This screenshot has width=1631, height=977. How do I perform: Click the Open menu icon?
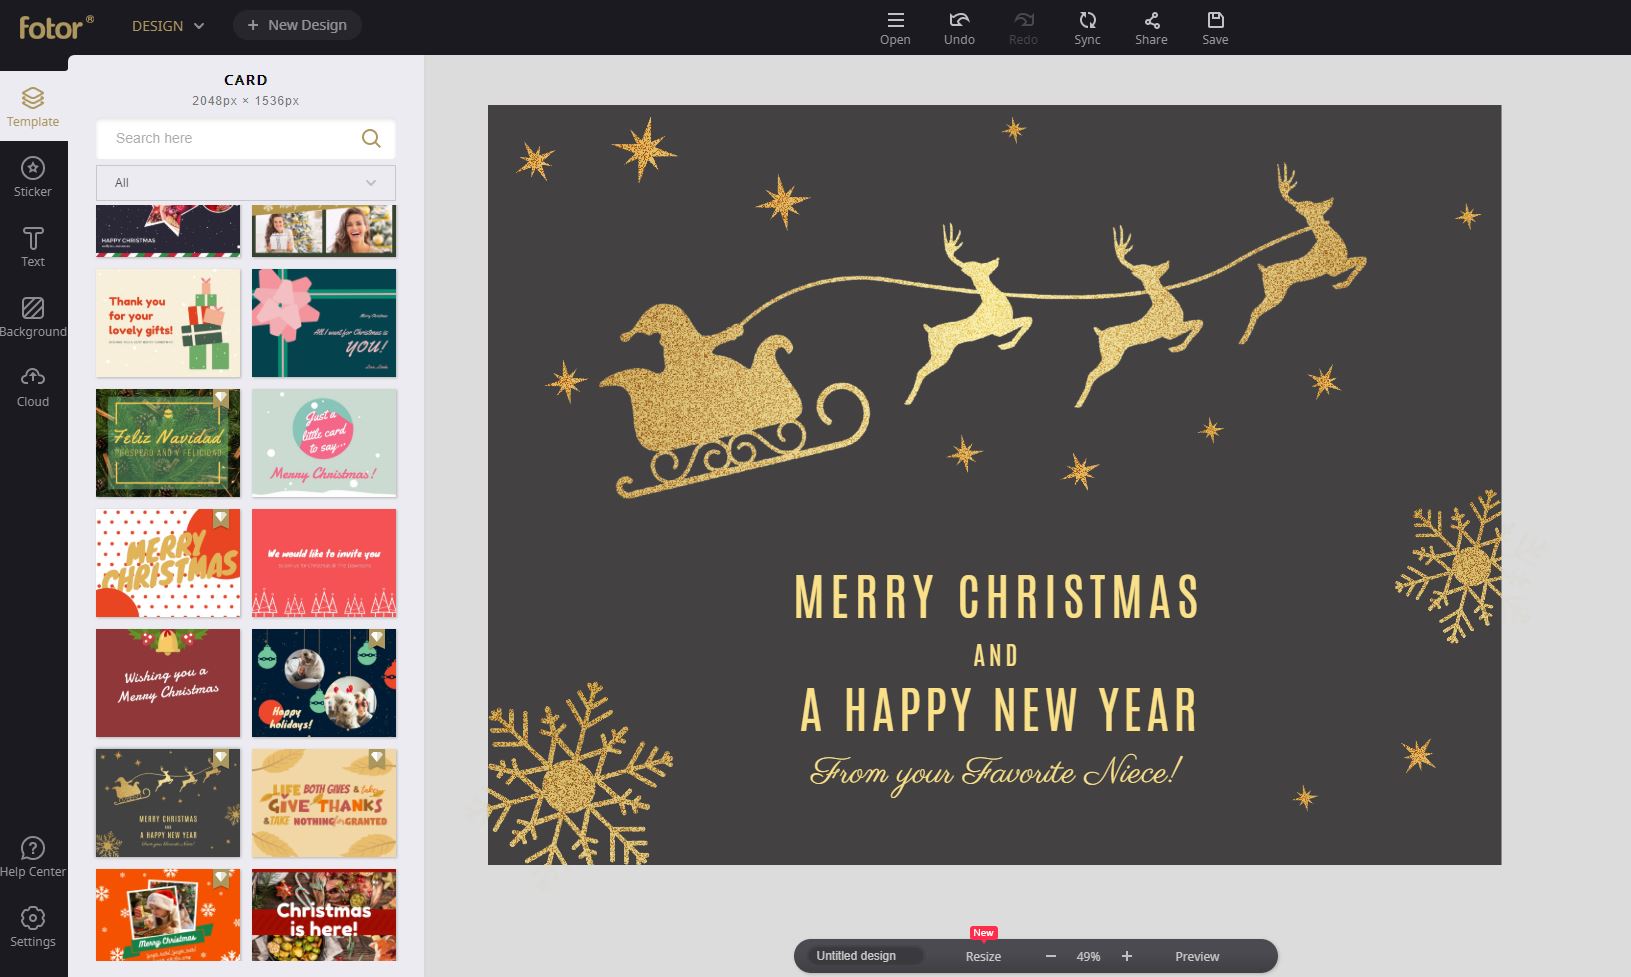pos(895,28)
